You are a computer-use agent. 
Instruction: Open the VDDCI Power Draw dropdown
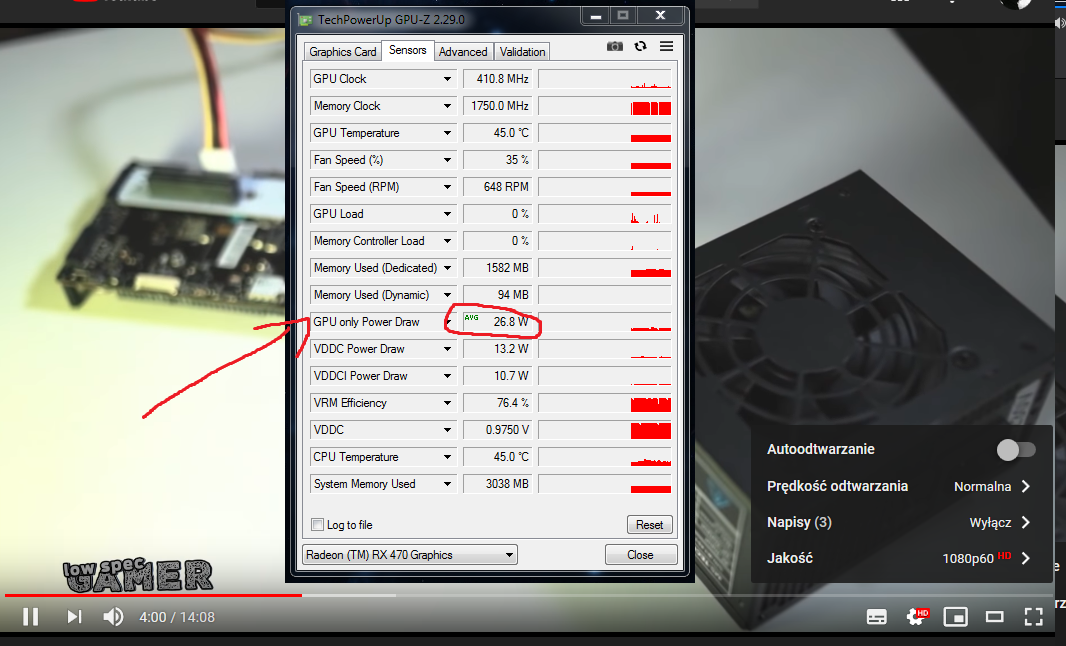[447, 376]
